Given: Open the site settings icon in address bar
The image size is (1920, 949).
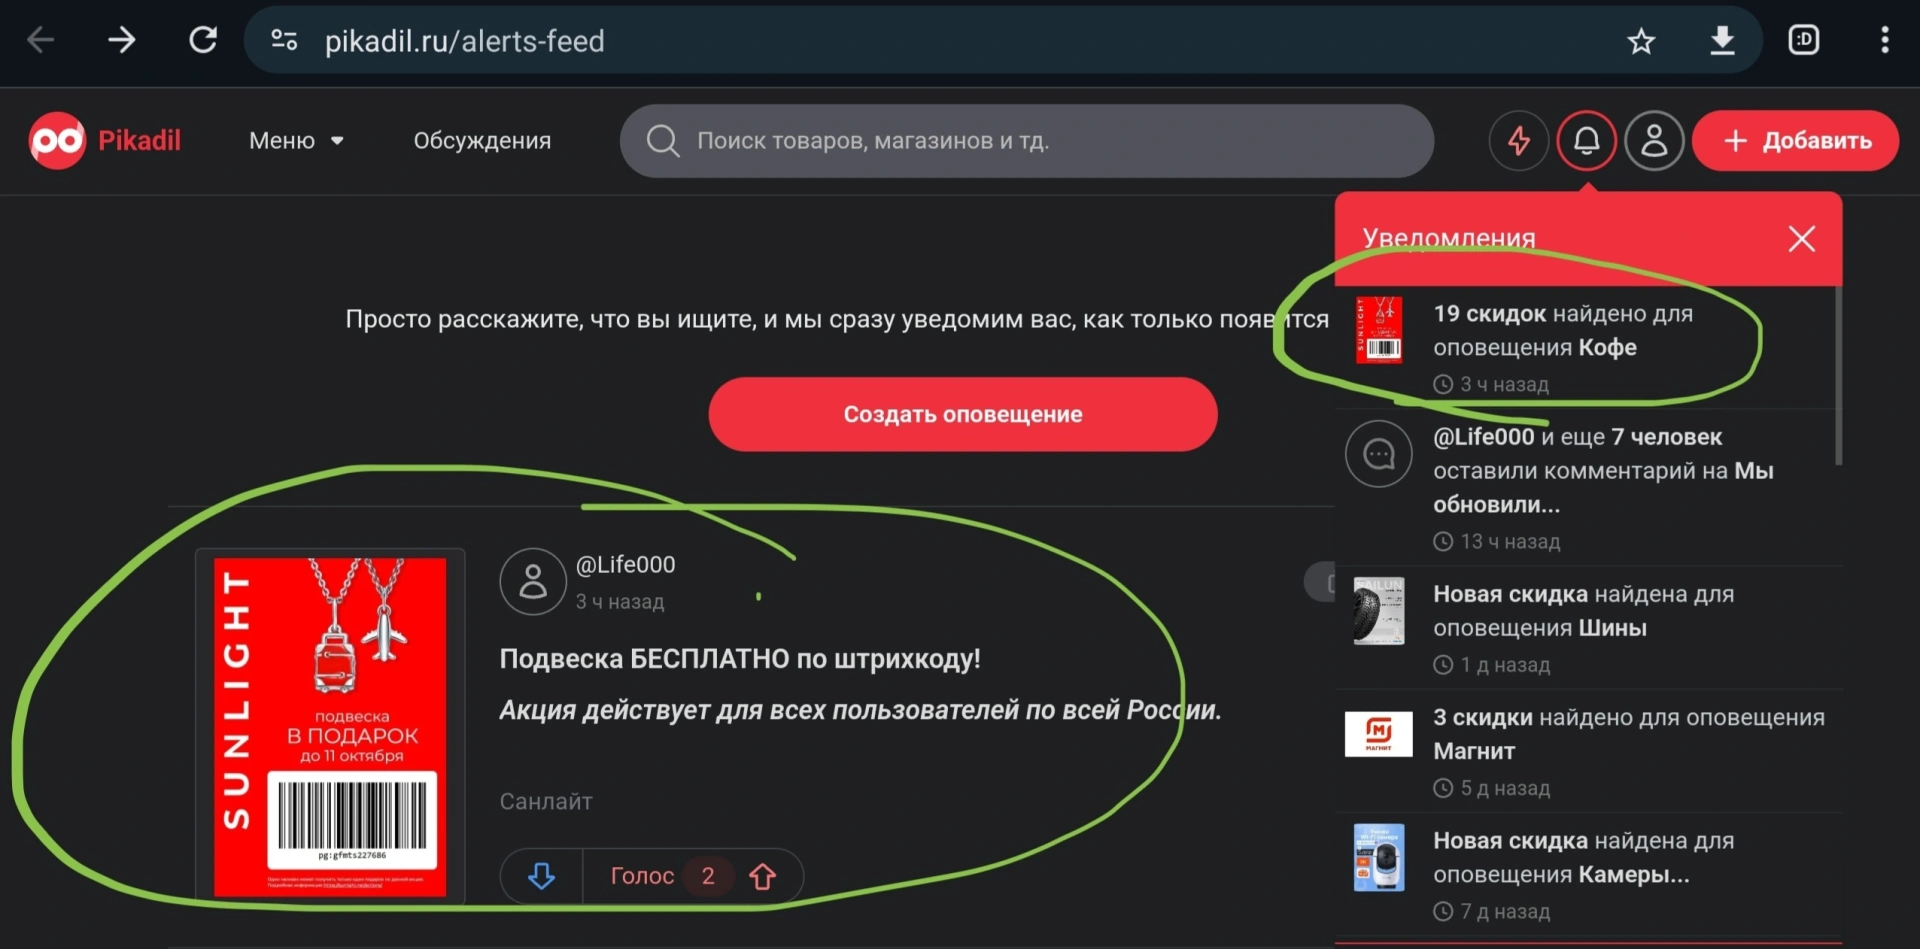Looking at the screenshot, I should pos(284,40).
